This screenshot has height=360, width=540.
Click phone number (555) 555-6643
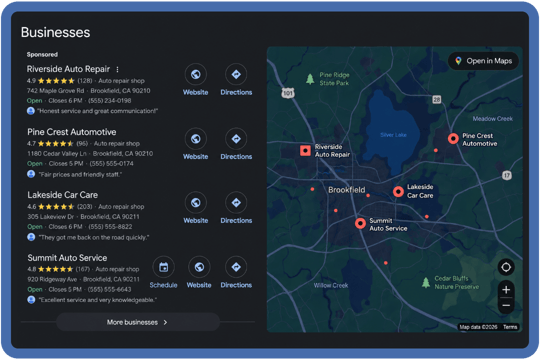[x=110, y=289]
